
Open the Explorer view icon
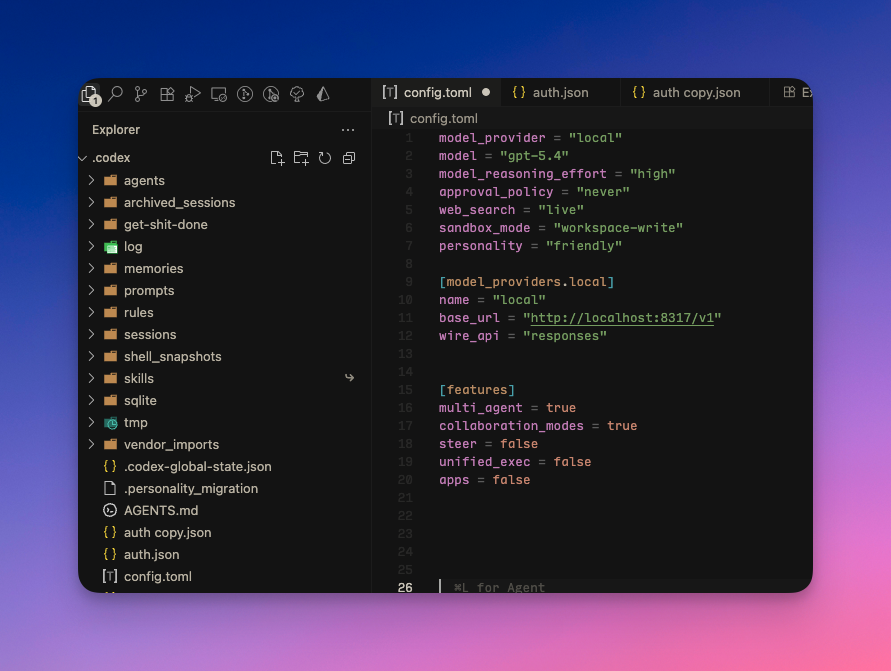(x=90, y=94)
